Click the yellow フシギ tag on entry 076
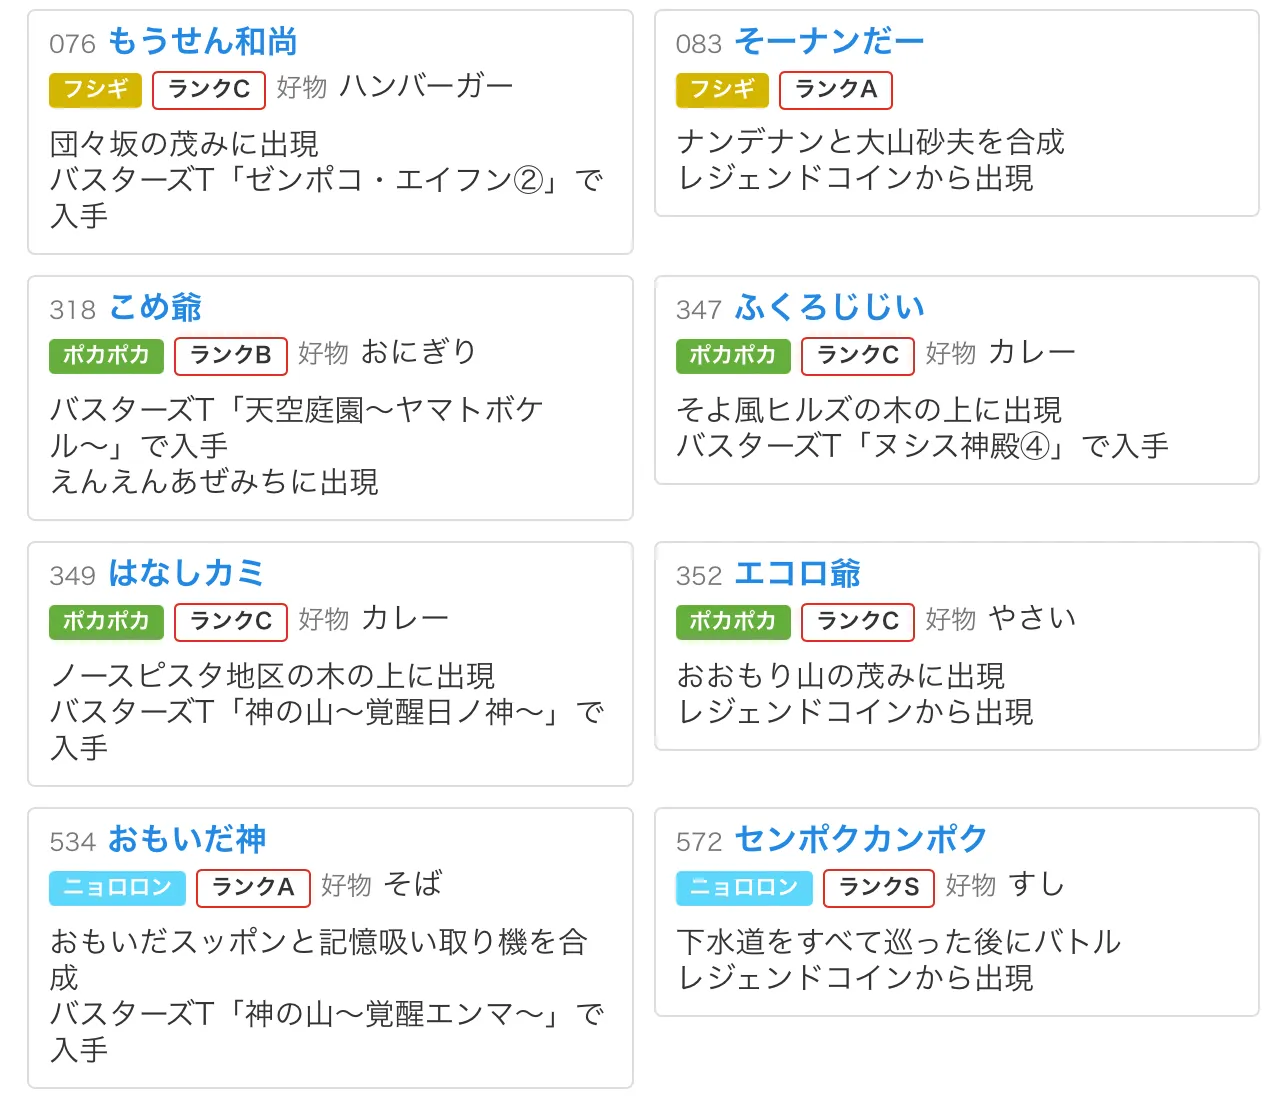Image resolution: width=1280 pixels, height=1098 pixels. point(95,90)
